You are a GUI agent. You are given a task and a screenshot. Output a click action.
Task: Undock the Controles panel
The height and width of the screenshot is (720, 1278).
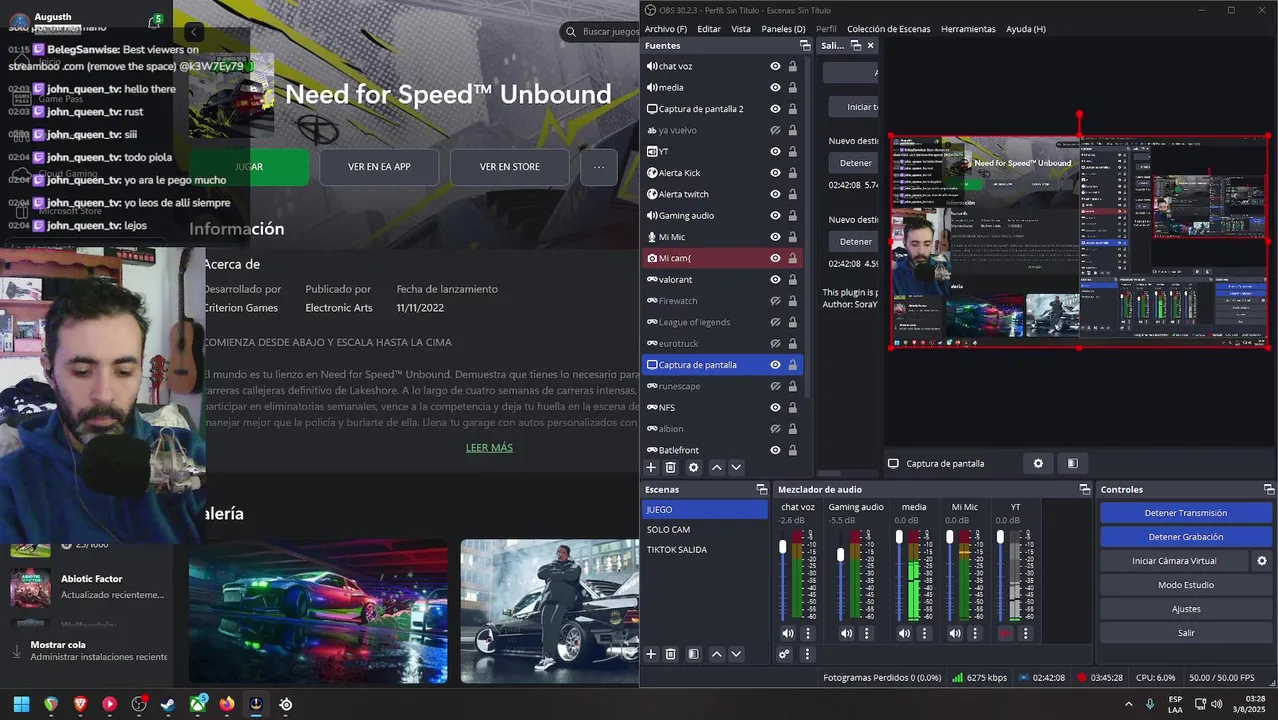pyautogui.click(x=1269, y=489)
